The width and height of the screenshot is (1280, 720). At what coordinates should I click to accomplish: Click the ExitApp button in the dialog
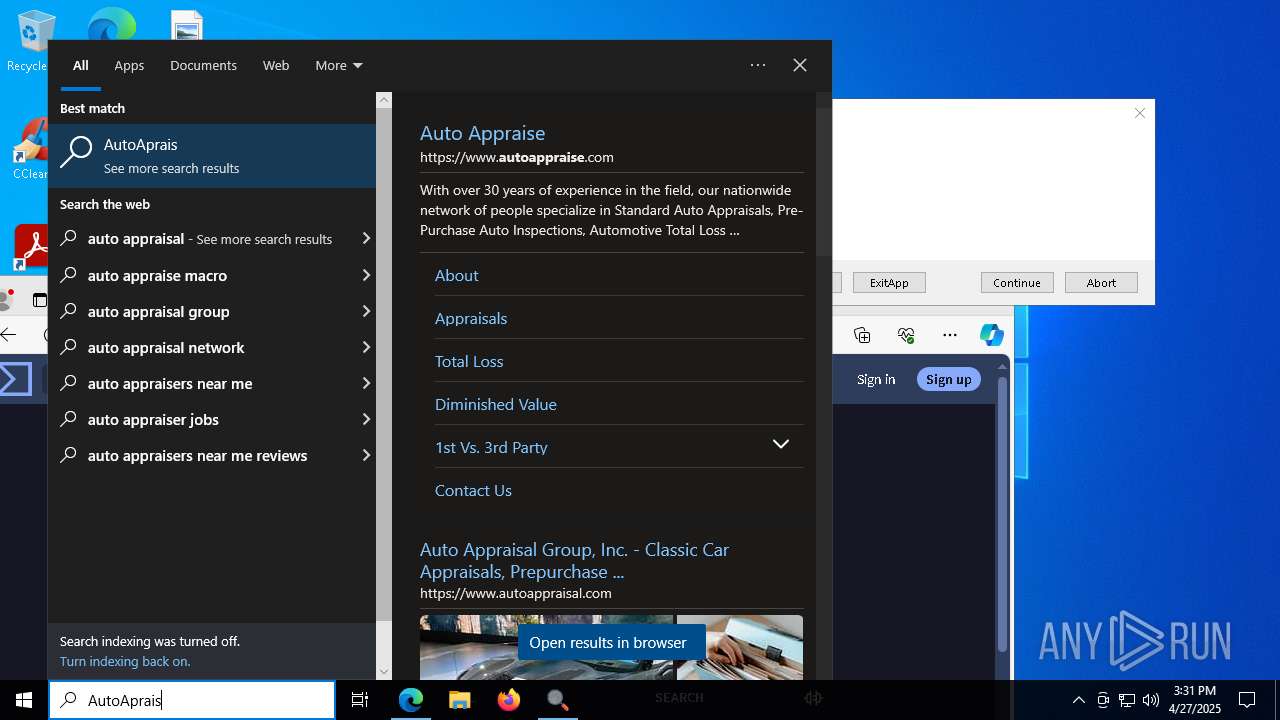pos(889,283)
